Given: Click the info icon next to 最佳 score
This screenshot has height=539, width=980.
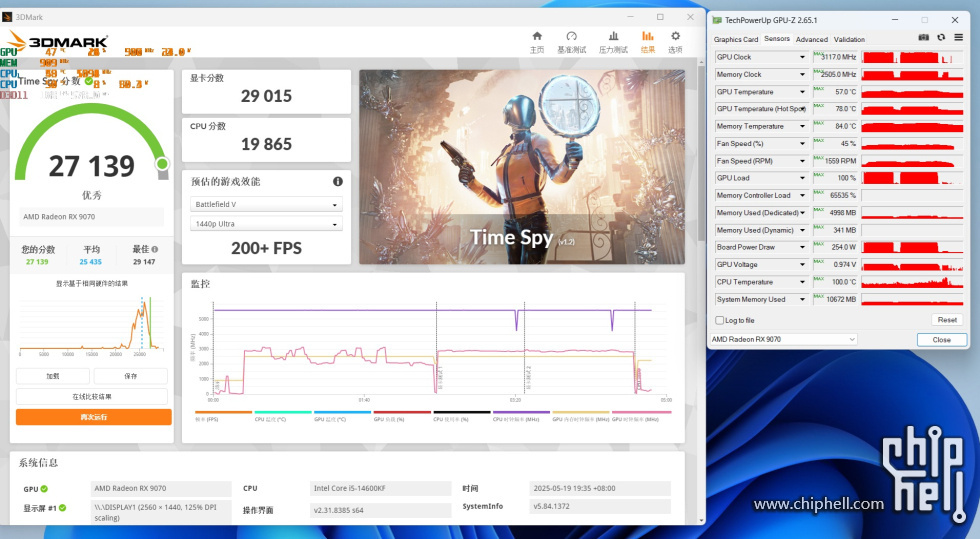Looking at the screenshot, I should tap(154, 249).
